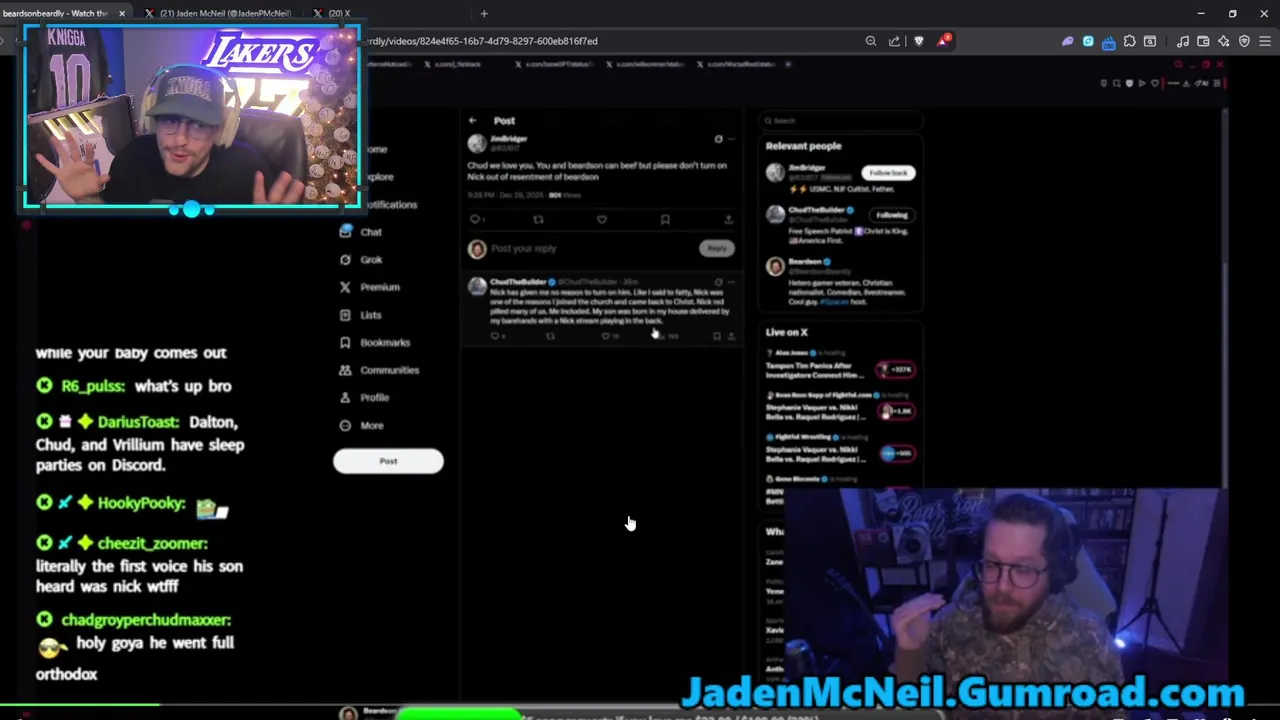The height and width of the screenshot is (720, 1280).
Task: Click share icon on JimBridger's post
Action: (x=728, y=219)
